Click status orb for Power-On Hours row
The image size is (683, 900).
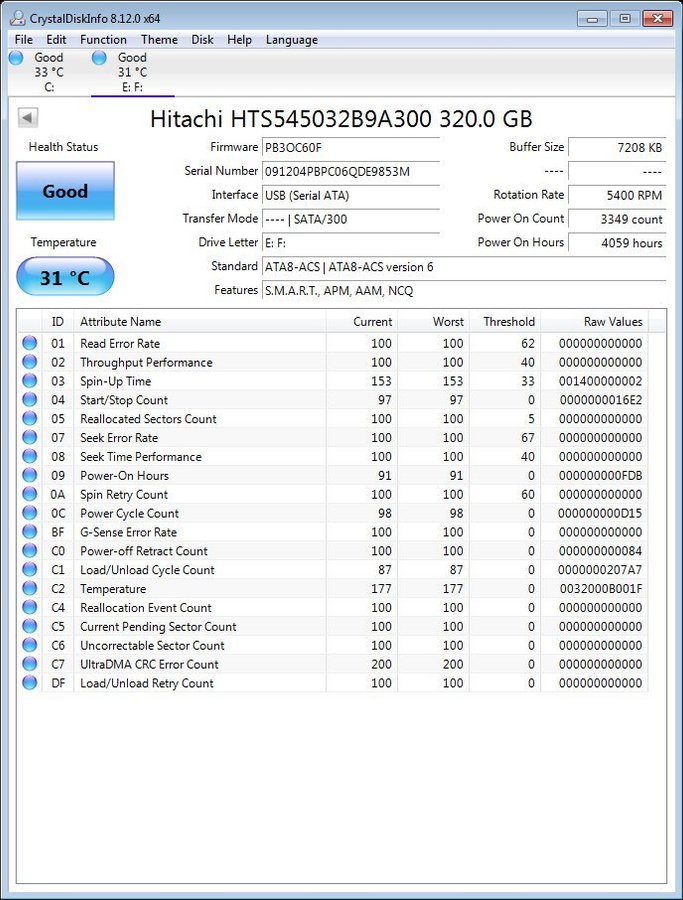click(x=29, y=476)
